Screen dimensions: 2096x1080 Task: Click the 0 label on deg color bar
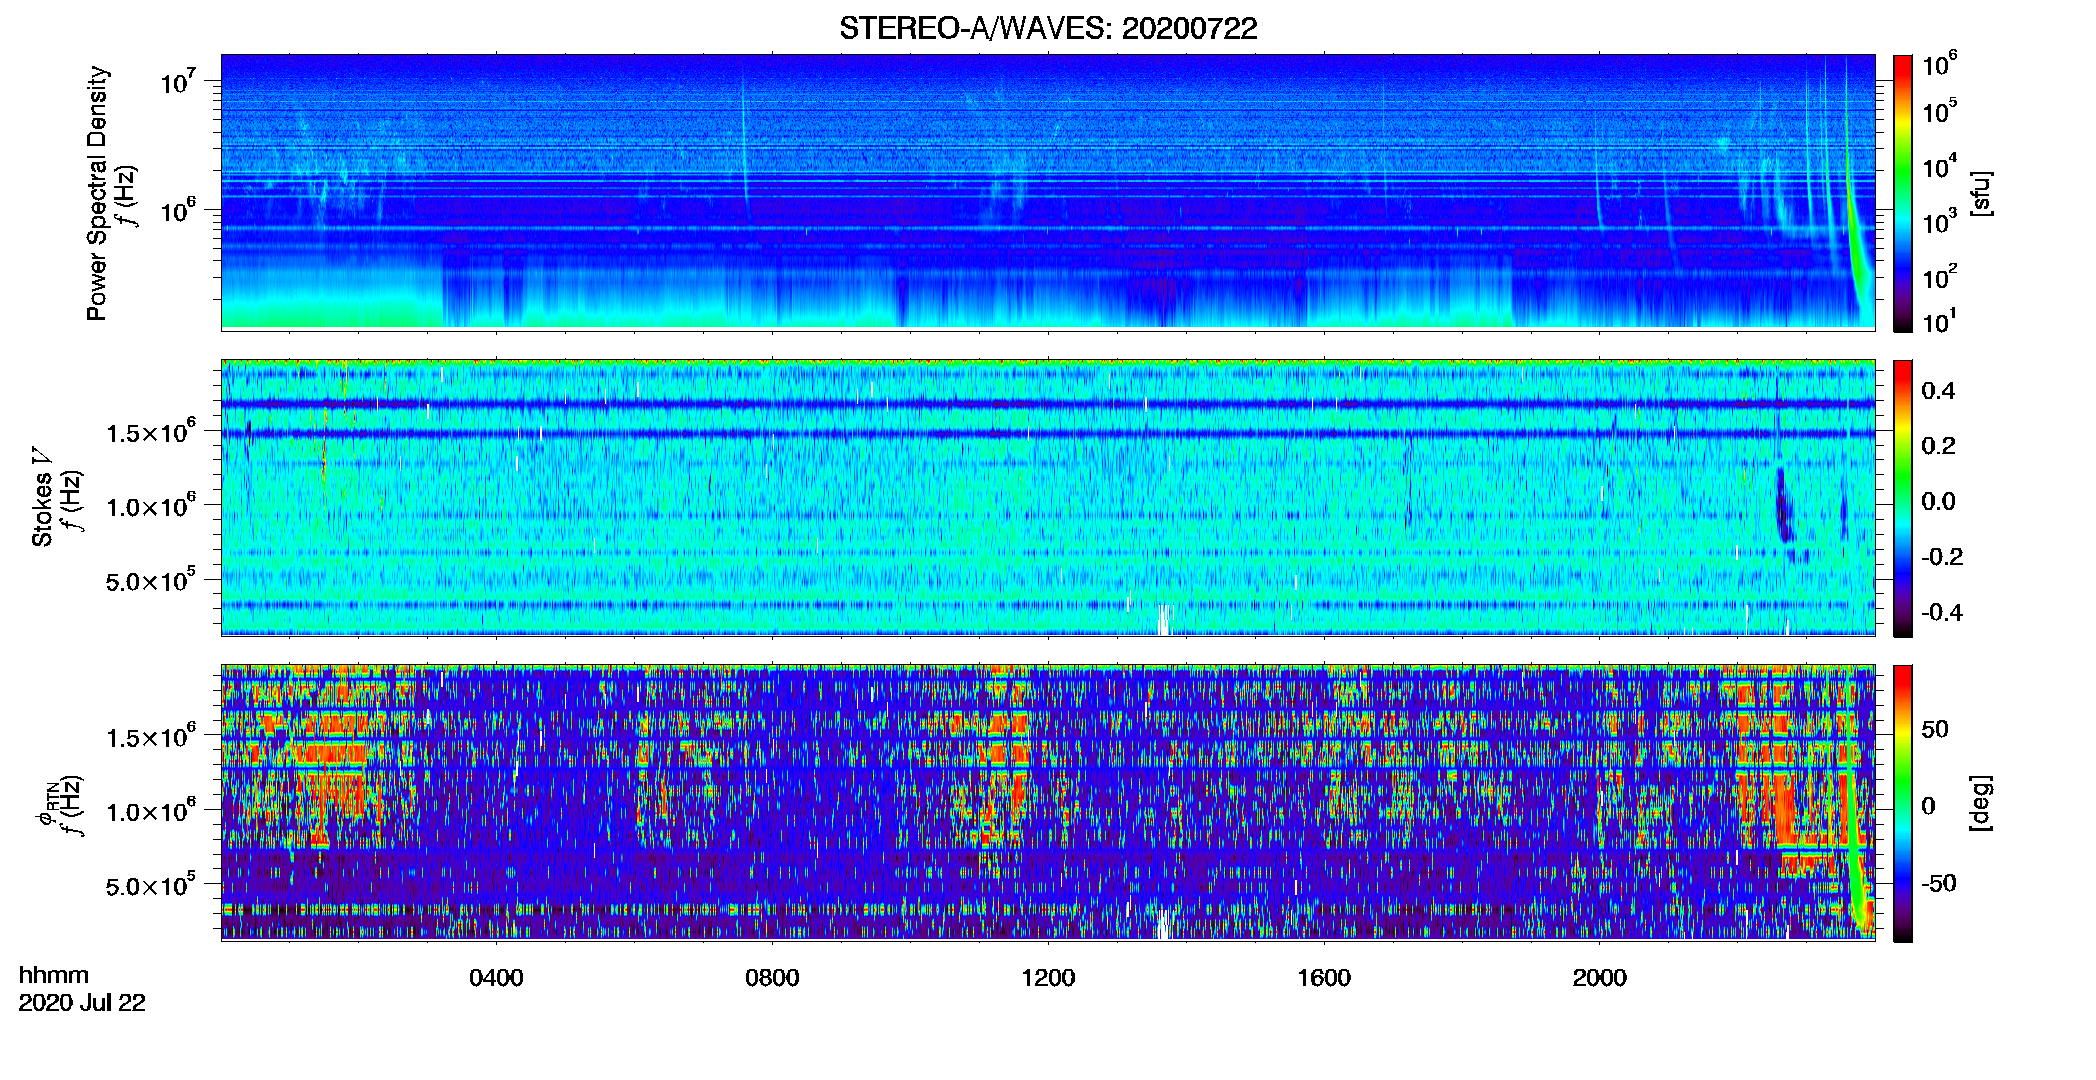coord(1928,805)
